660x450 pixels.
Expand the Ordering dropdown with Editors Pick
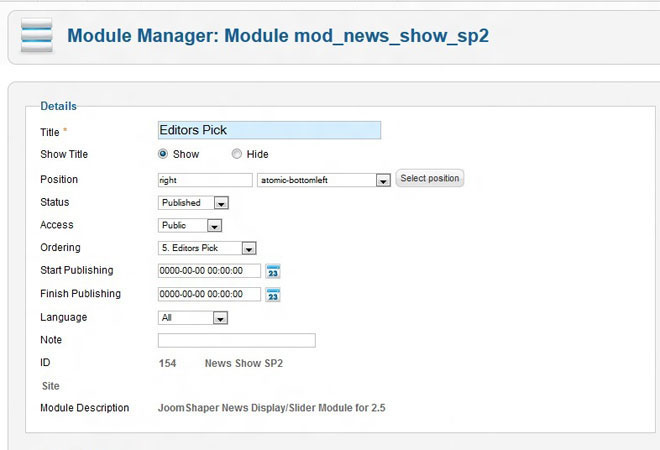(208, 248)
